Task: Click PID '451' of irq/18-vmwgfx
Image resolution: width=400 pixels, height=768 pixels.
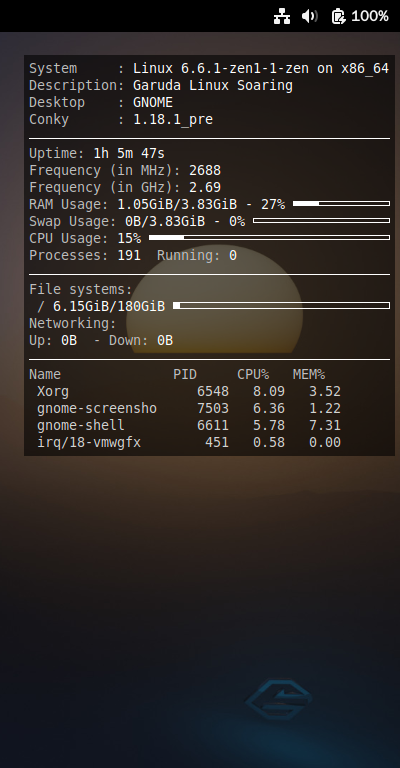Action: pyautogui.click(x=217, y=443)
